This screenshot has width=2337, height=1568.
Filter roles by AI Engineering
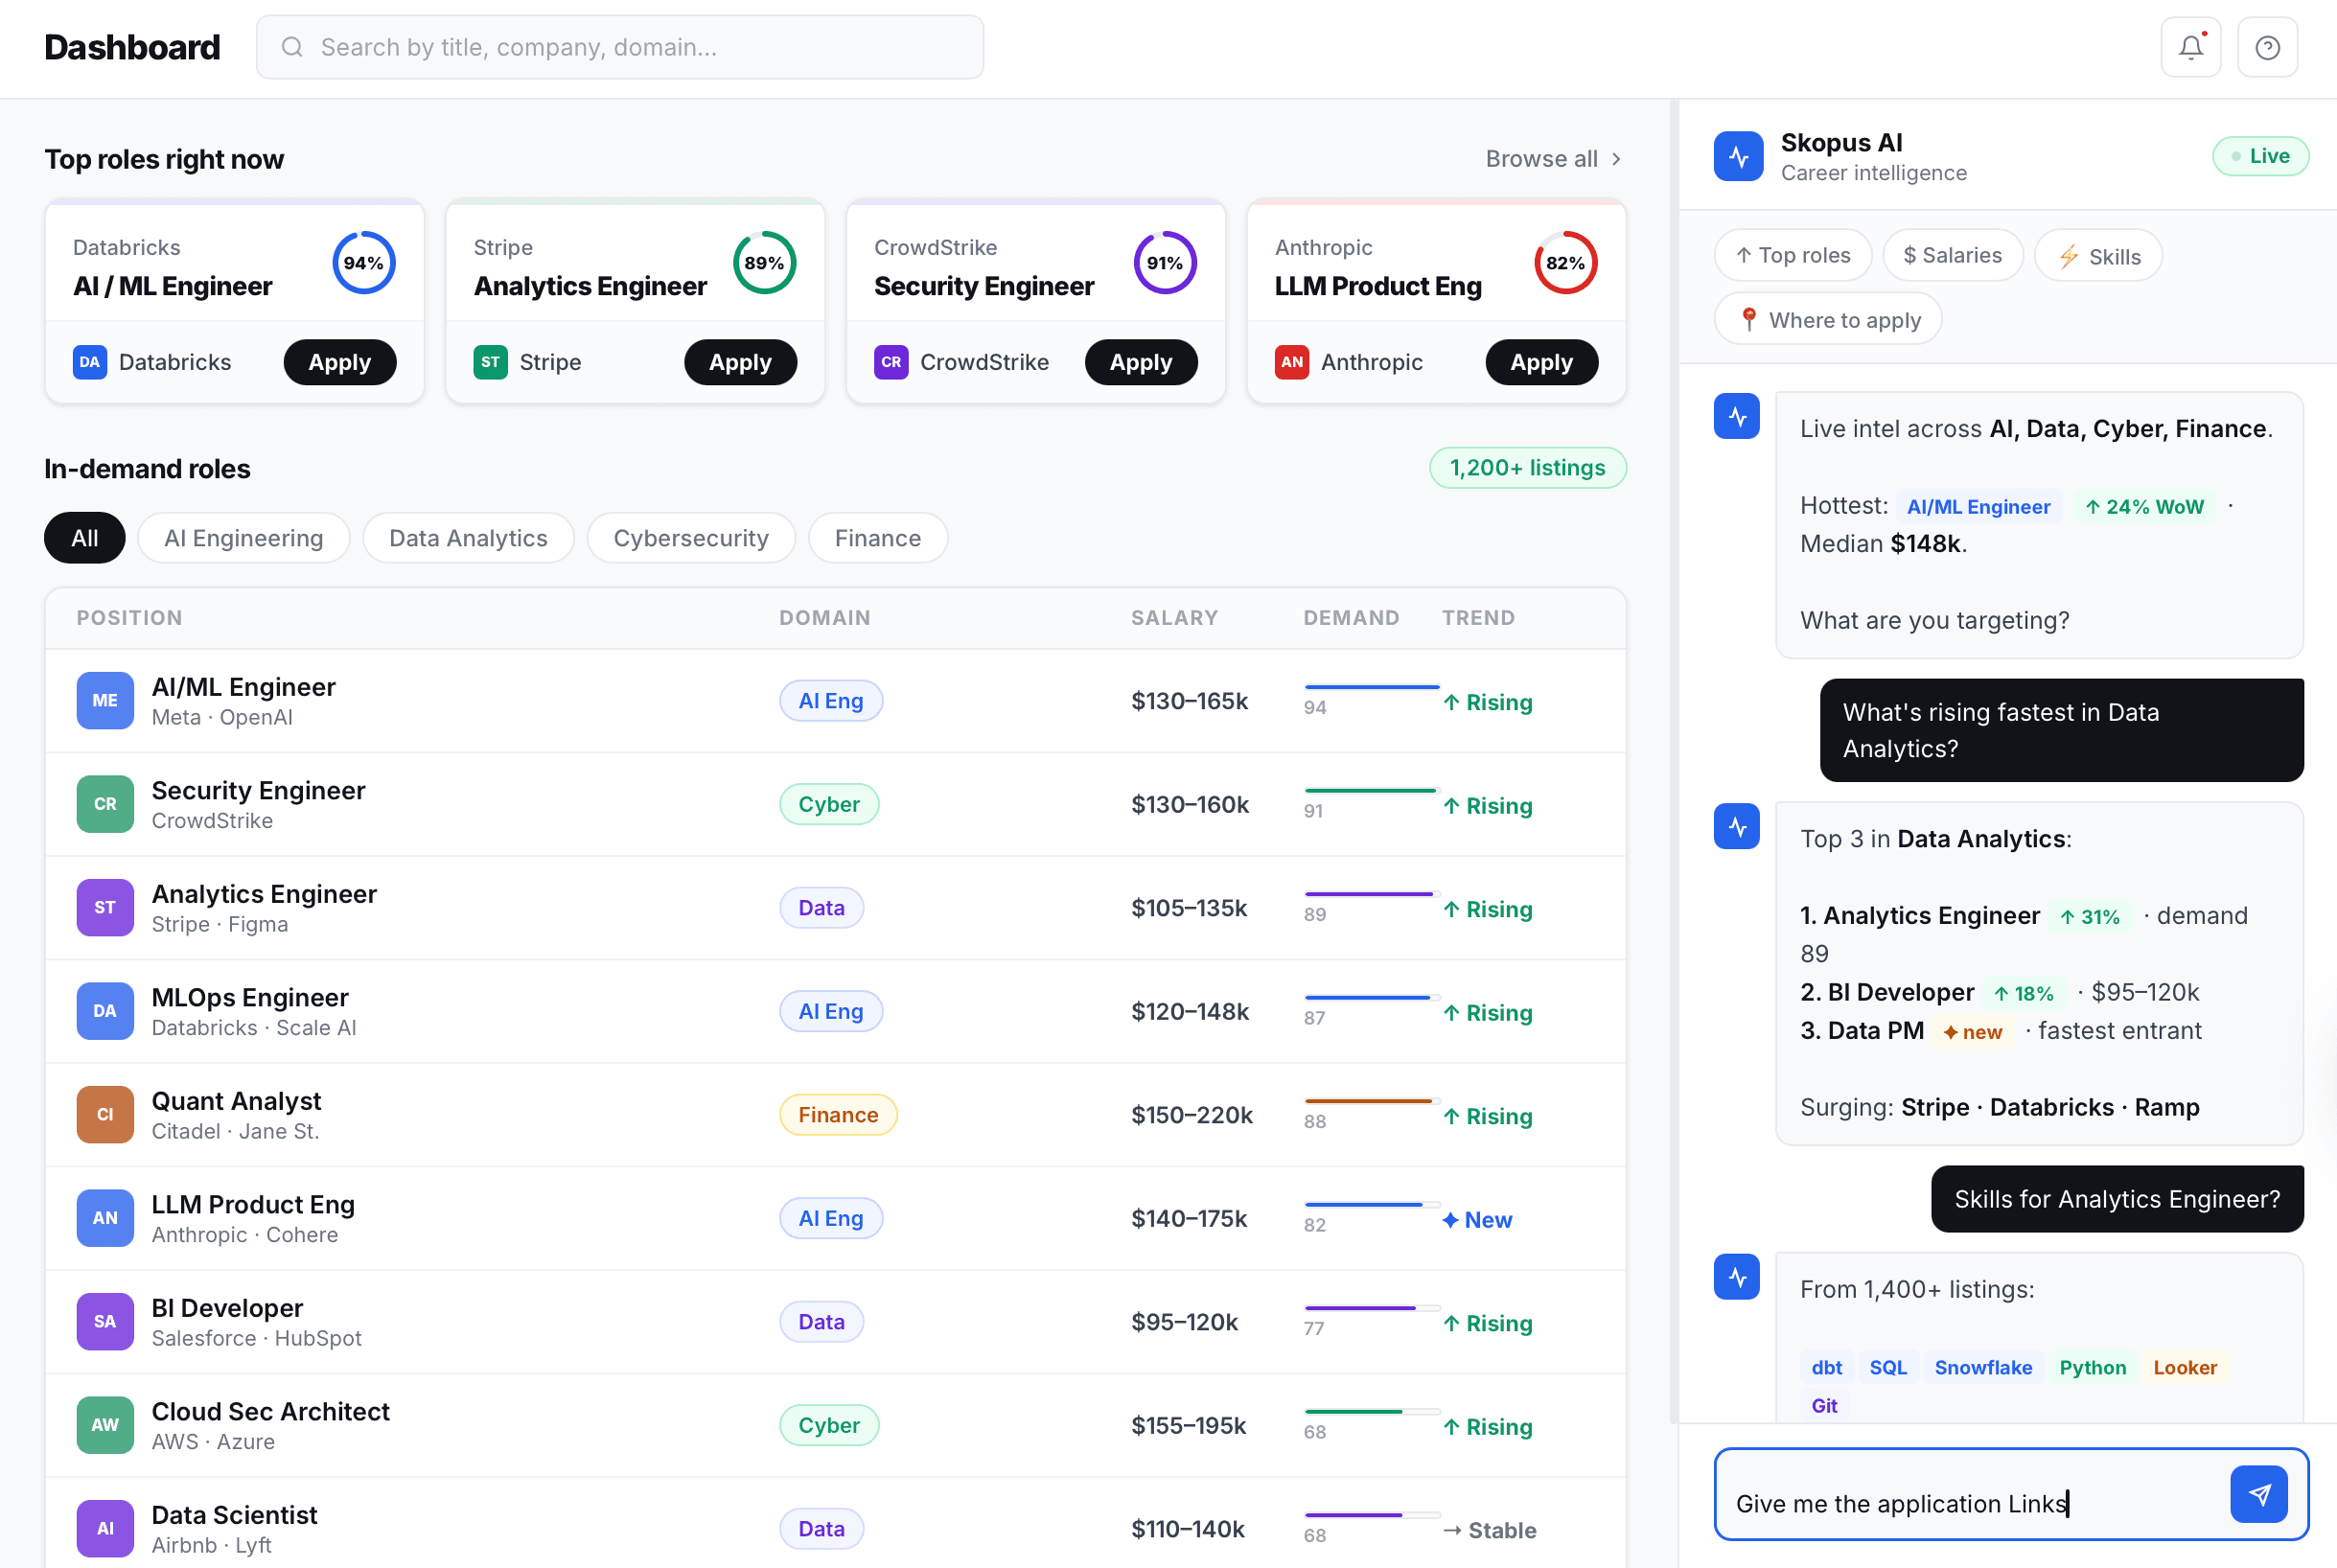tap(244, 538)
